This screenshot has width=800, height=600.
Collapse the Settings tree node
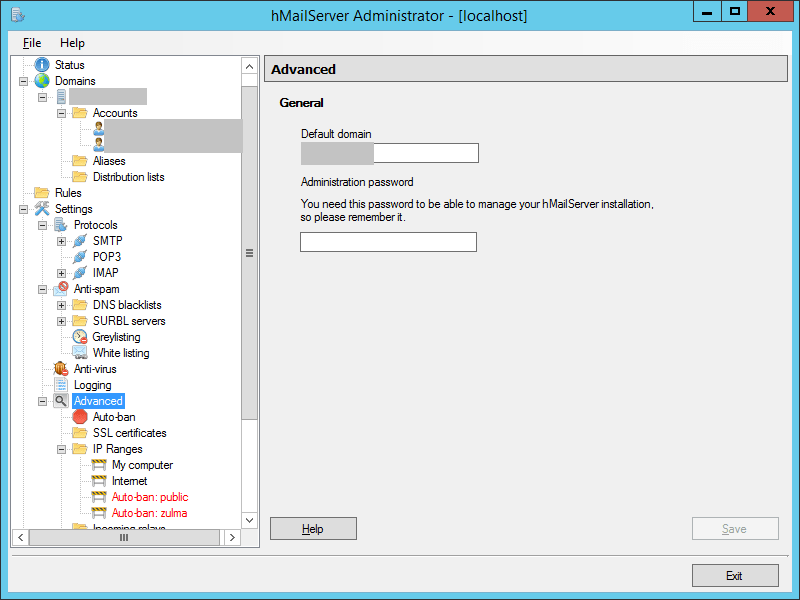tap(23, 209)
